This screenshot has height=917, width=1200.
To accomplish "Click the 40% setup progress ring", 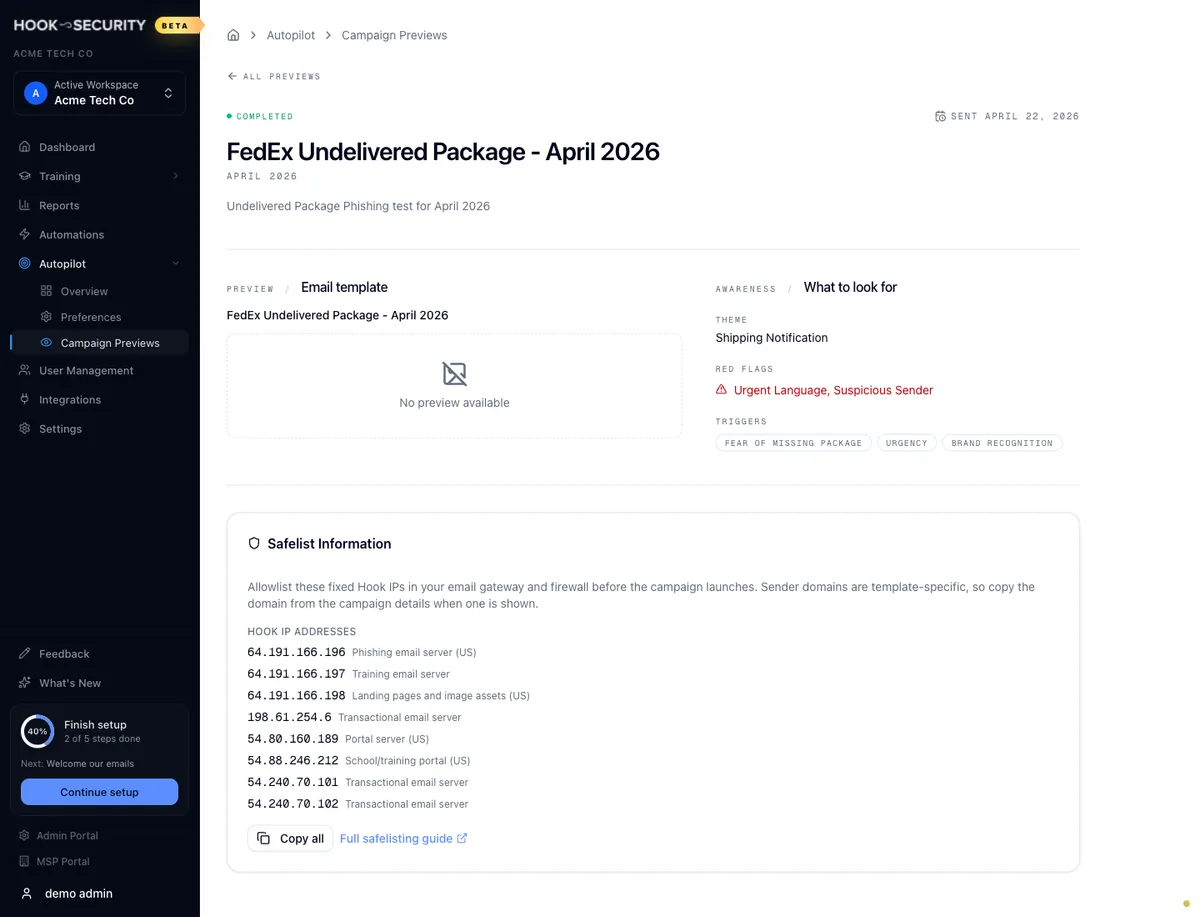I will 38,731.
